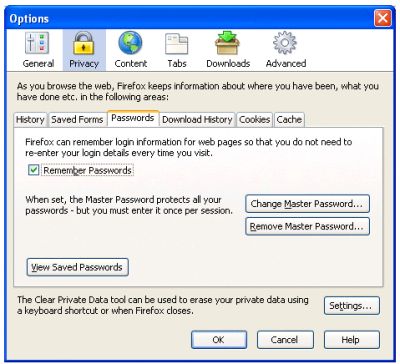Open the Download History tab

(197, 120)
